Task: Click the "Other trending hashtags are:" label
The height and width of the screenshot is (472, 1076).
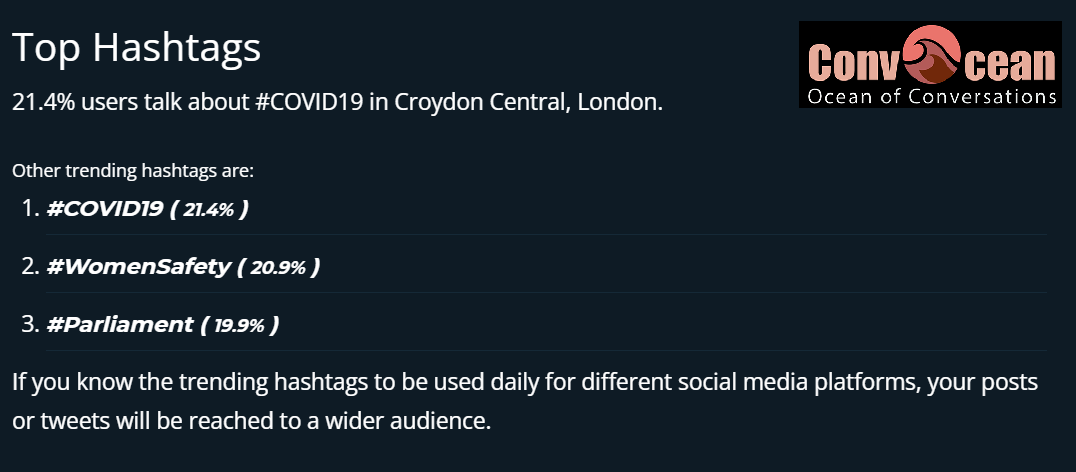Action: click(133, 171)
